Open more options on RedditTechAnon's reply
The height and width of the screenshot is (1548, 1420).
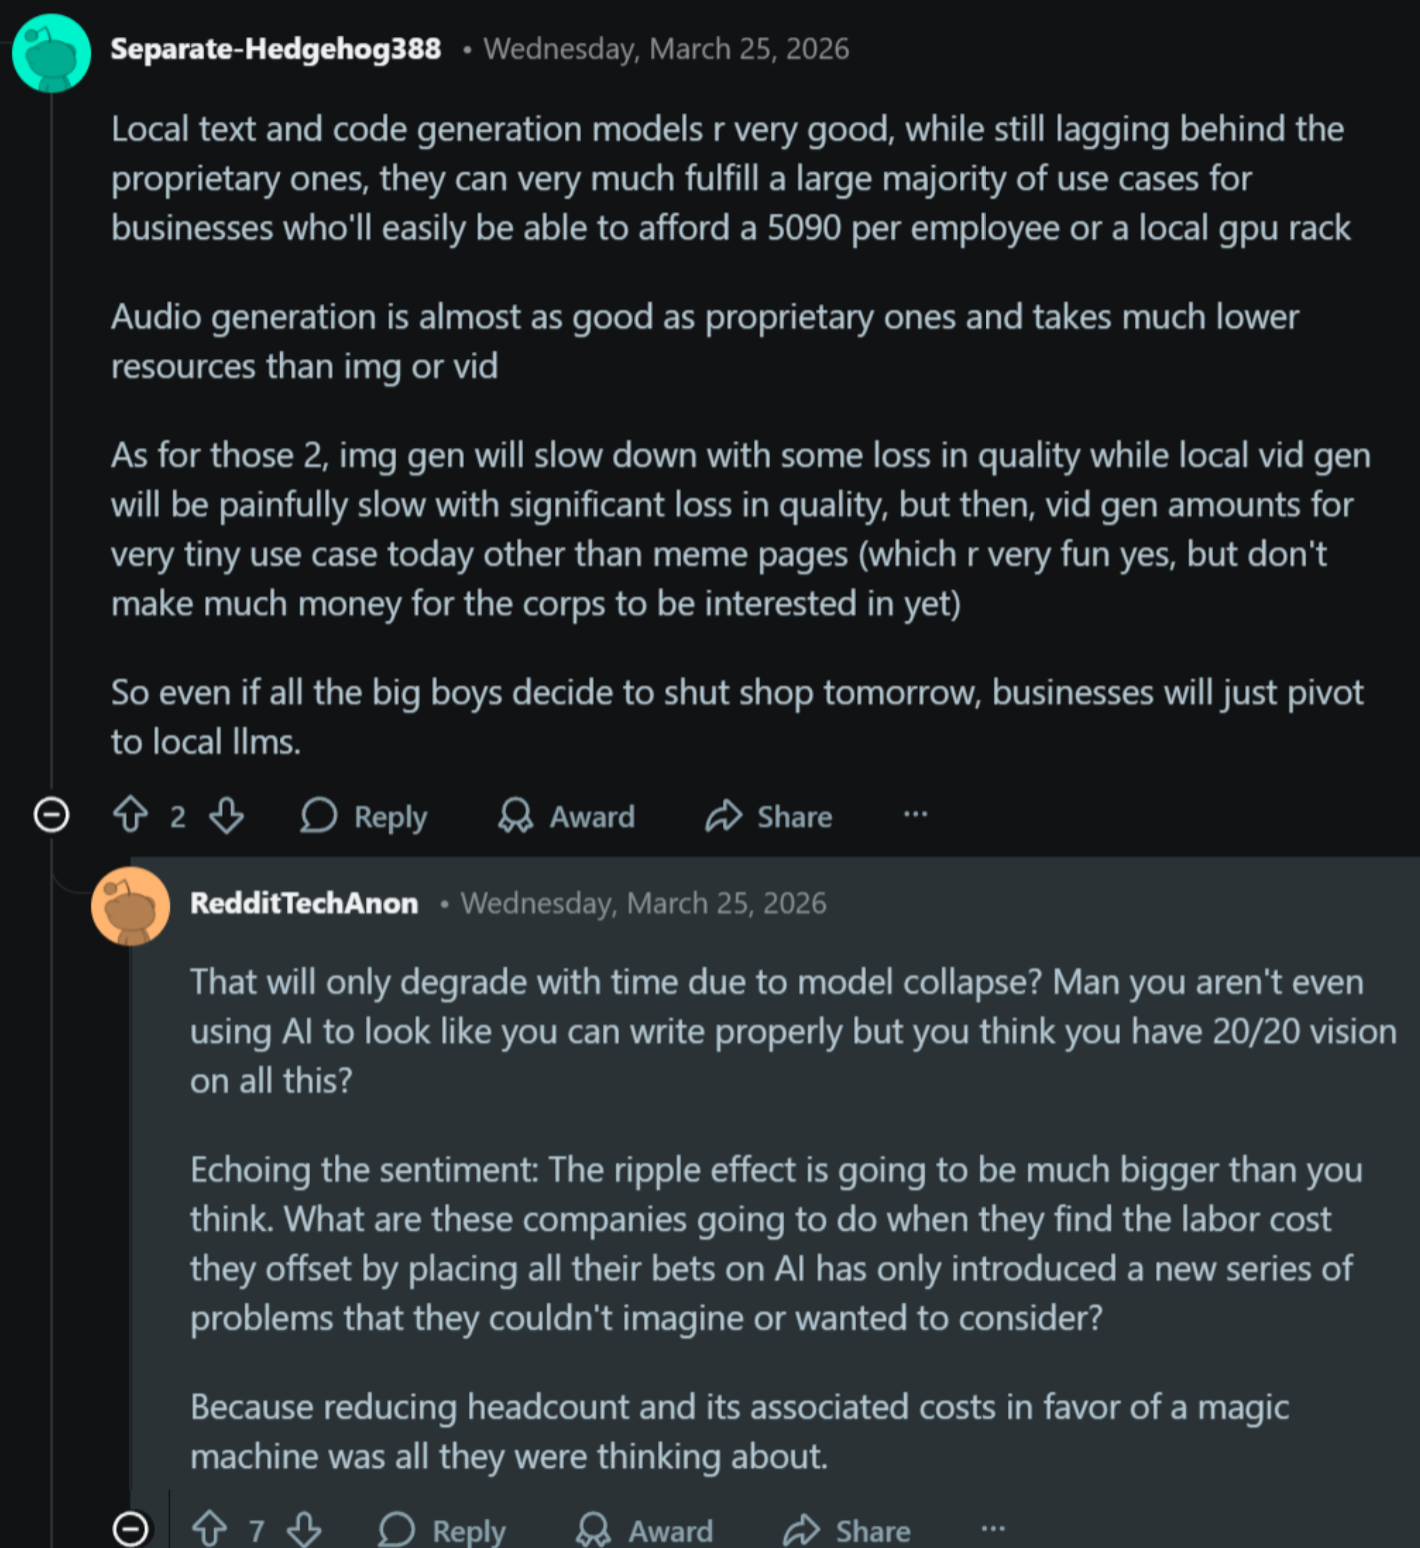(992, 1528)
